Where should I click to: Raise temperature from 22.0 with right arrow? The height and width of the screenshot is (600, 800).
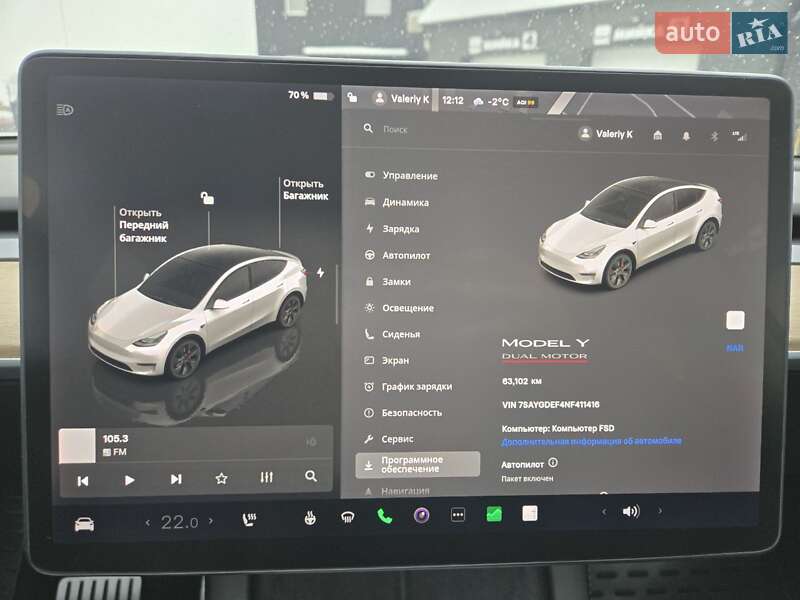(210, 518)
